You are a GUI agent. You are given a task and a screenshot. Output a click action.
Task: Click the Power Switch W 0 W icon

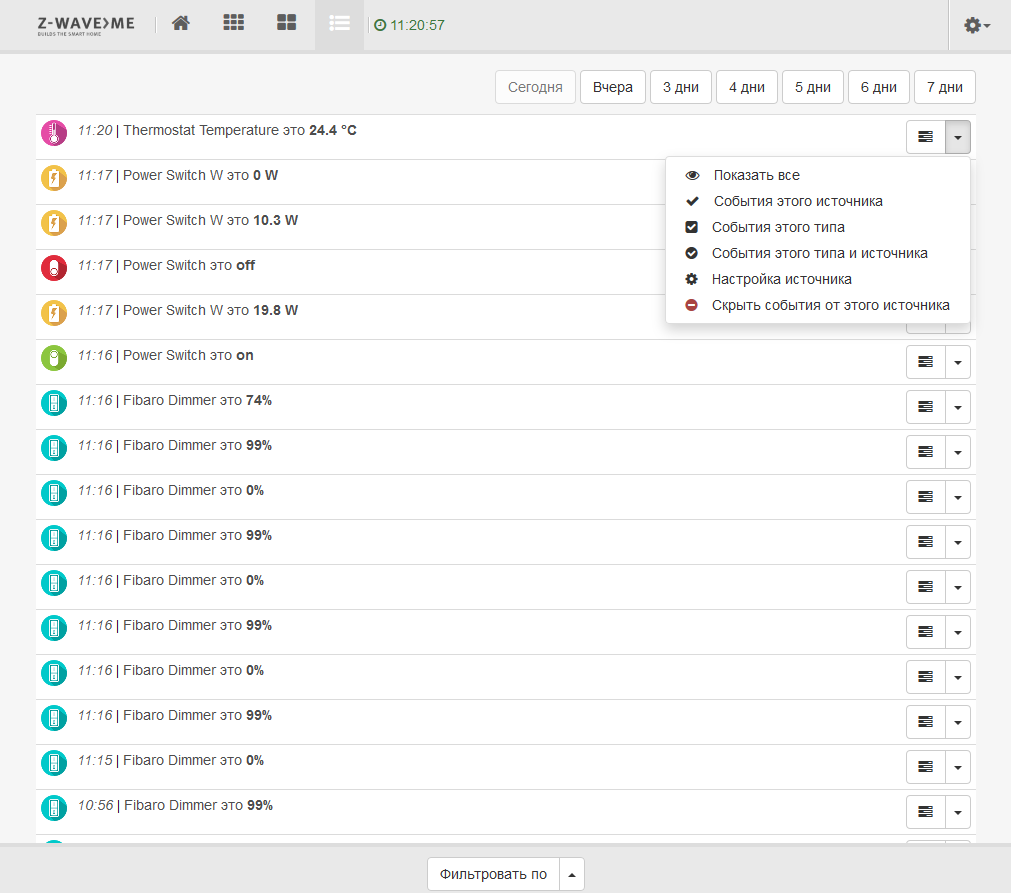click(x=54, y=179)
